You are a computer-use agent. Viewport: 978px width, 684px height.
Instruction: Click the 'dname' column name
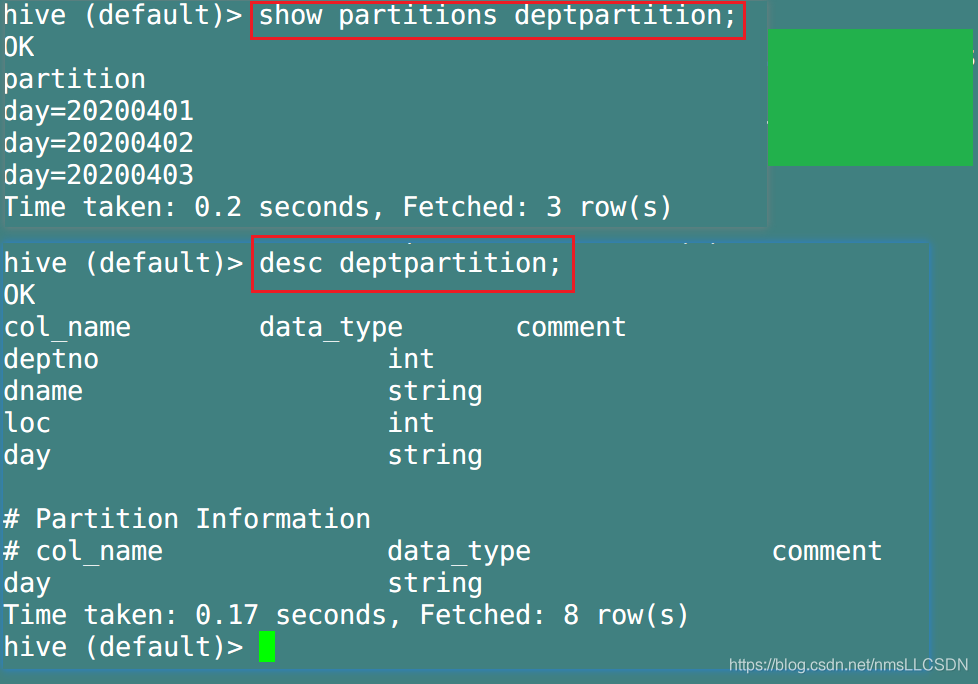pyautogui.click(x=43, y=392)
